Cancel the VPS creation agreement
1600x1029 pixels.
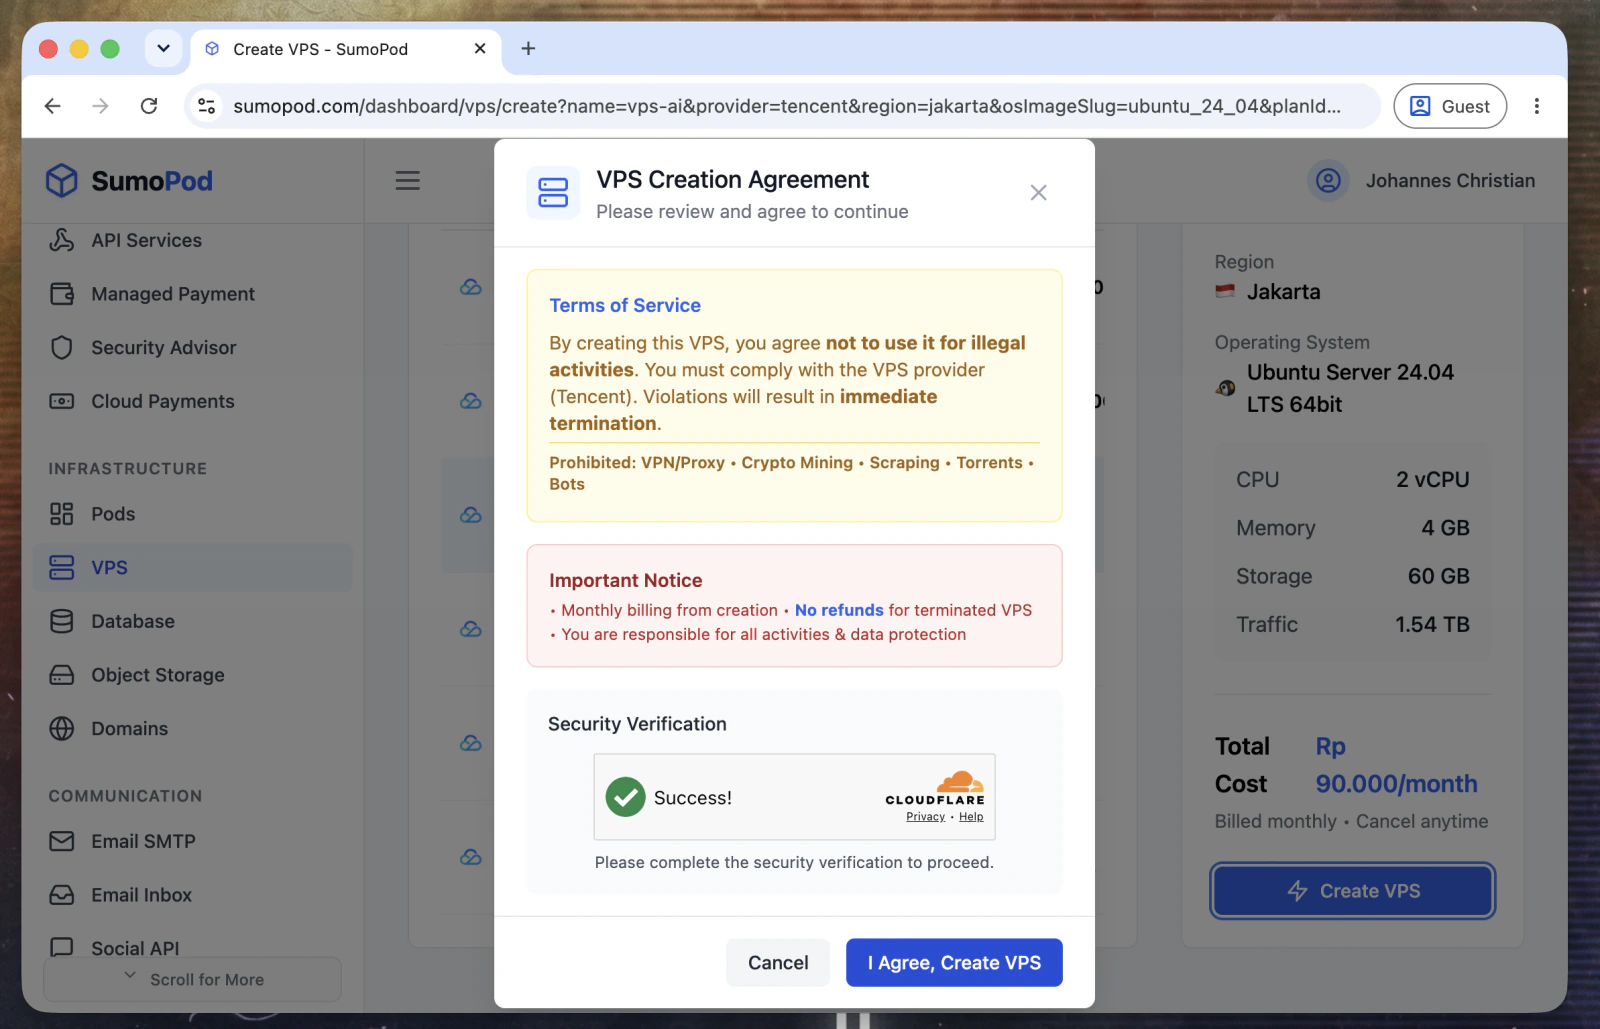778,963
